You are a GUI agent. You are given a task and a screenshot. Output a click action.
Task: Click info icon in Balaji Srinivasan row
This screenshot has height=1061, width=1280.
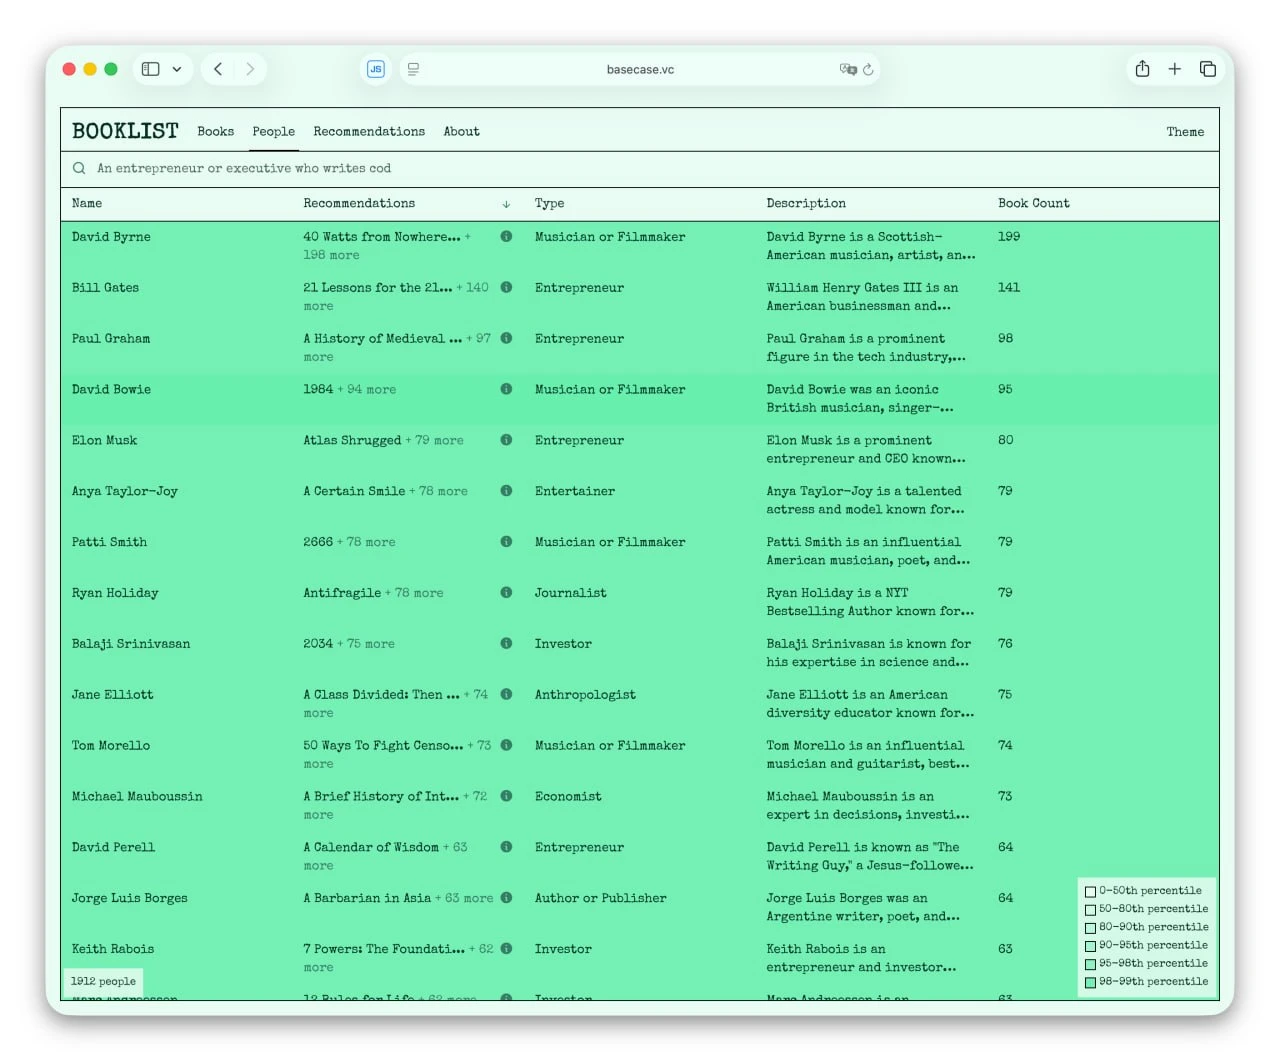506,644
